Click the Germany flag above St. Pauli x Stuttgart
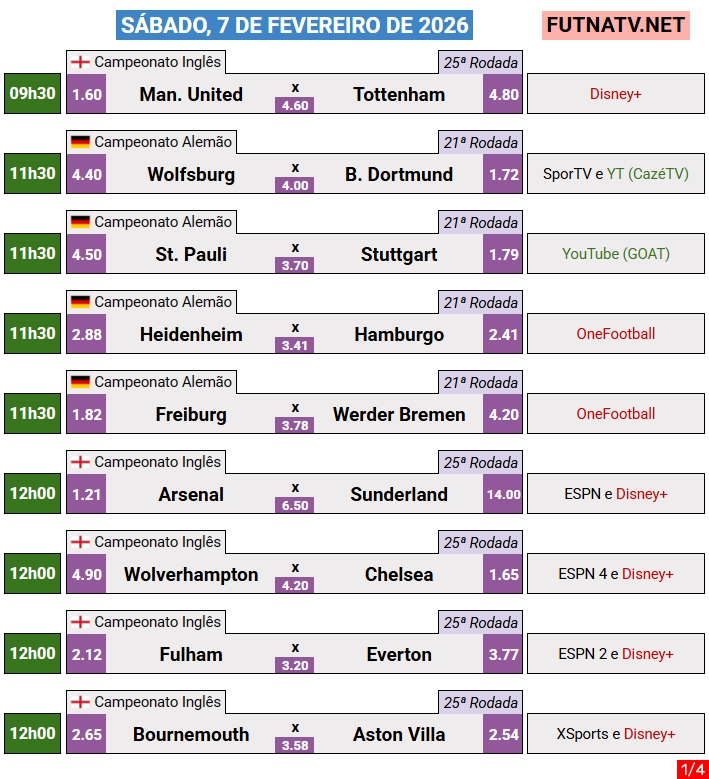This screenshot has width=709, height=779. [80, 222]
